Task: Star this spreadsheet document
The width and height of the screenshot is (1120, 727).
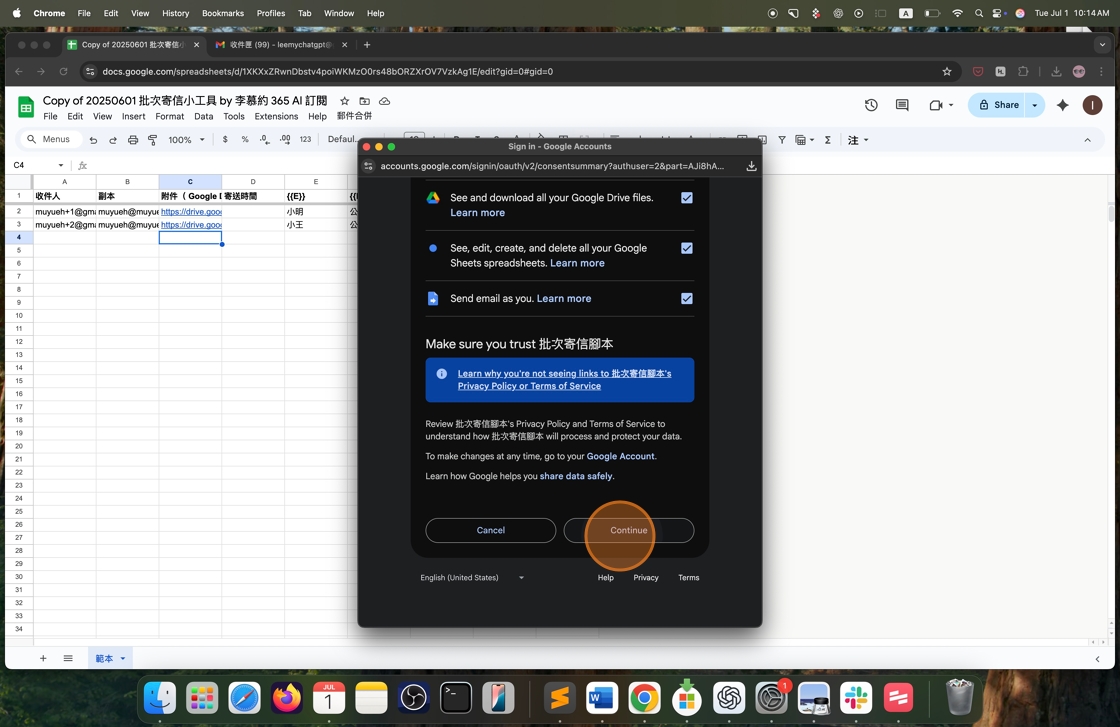Action: 344,101
